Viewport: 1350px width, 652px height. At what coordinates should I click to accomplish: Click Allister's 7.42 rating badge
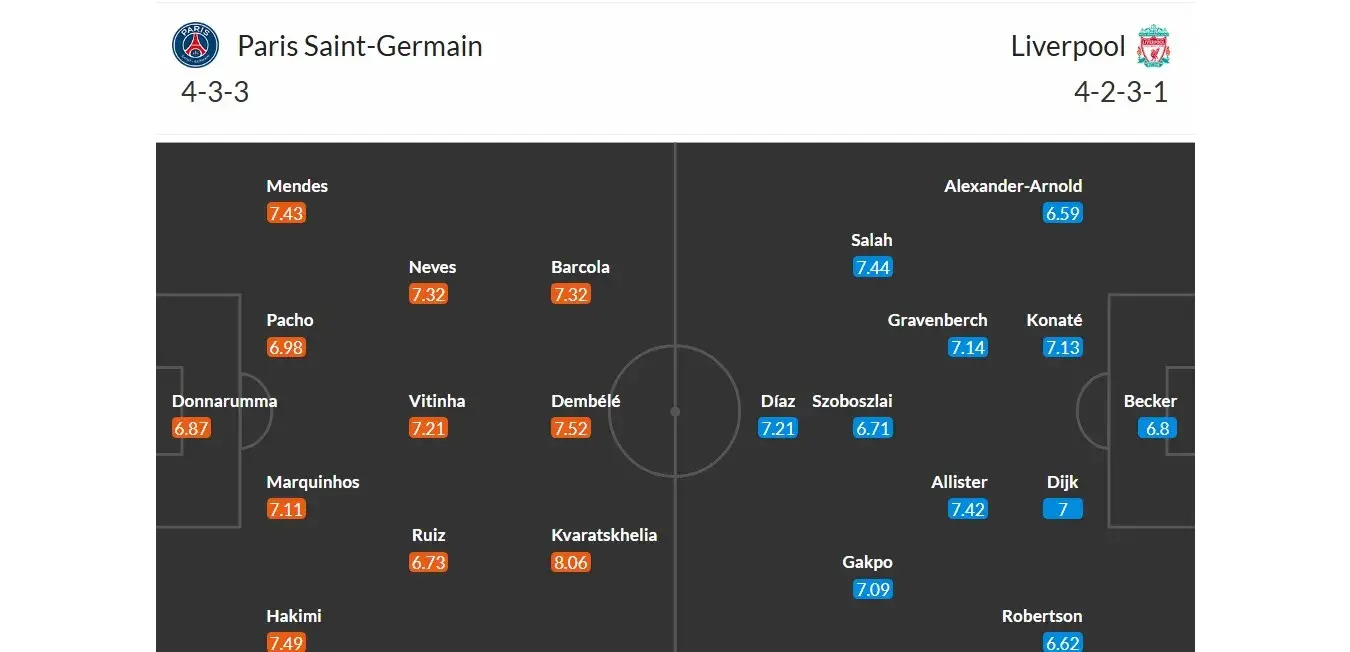coord(968,509)
